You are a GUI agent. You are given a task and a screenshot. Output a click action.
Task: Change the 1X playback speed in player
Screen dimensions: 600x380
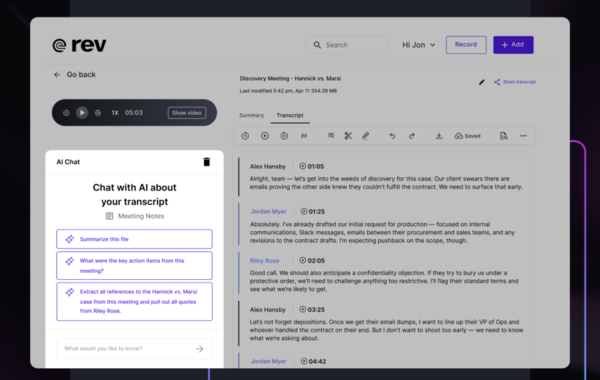click(115, 113)
